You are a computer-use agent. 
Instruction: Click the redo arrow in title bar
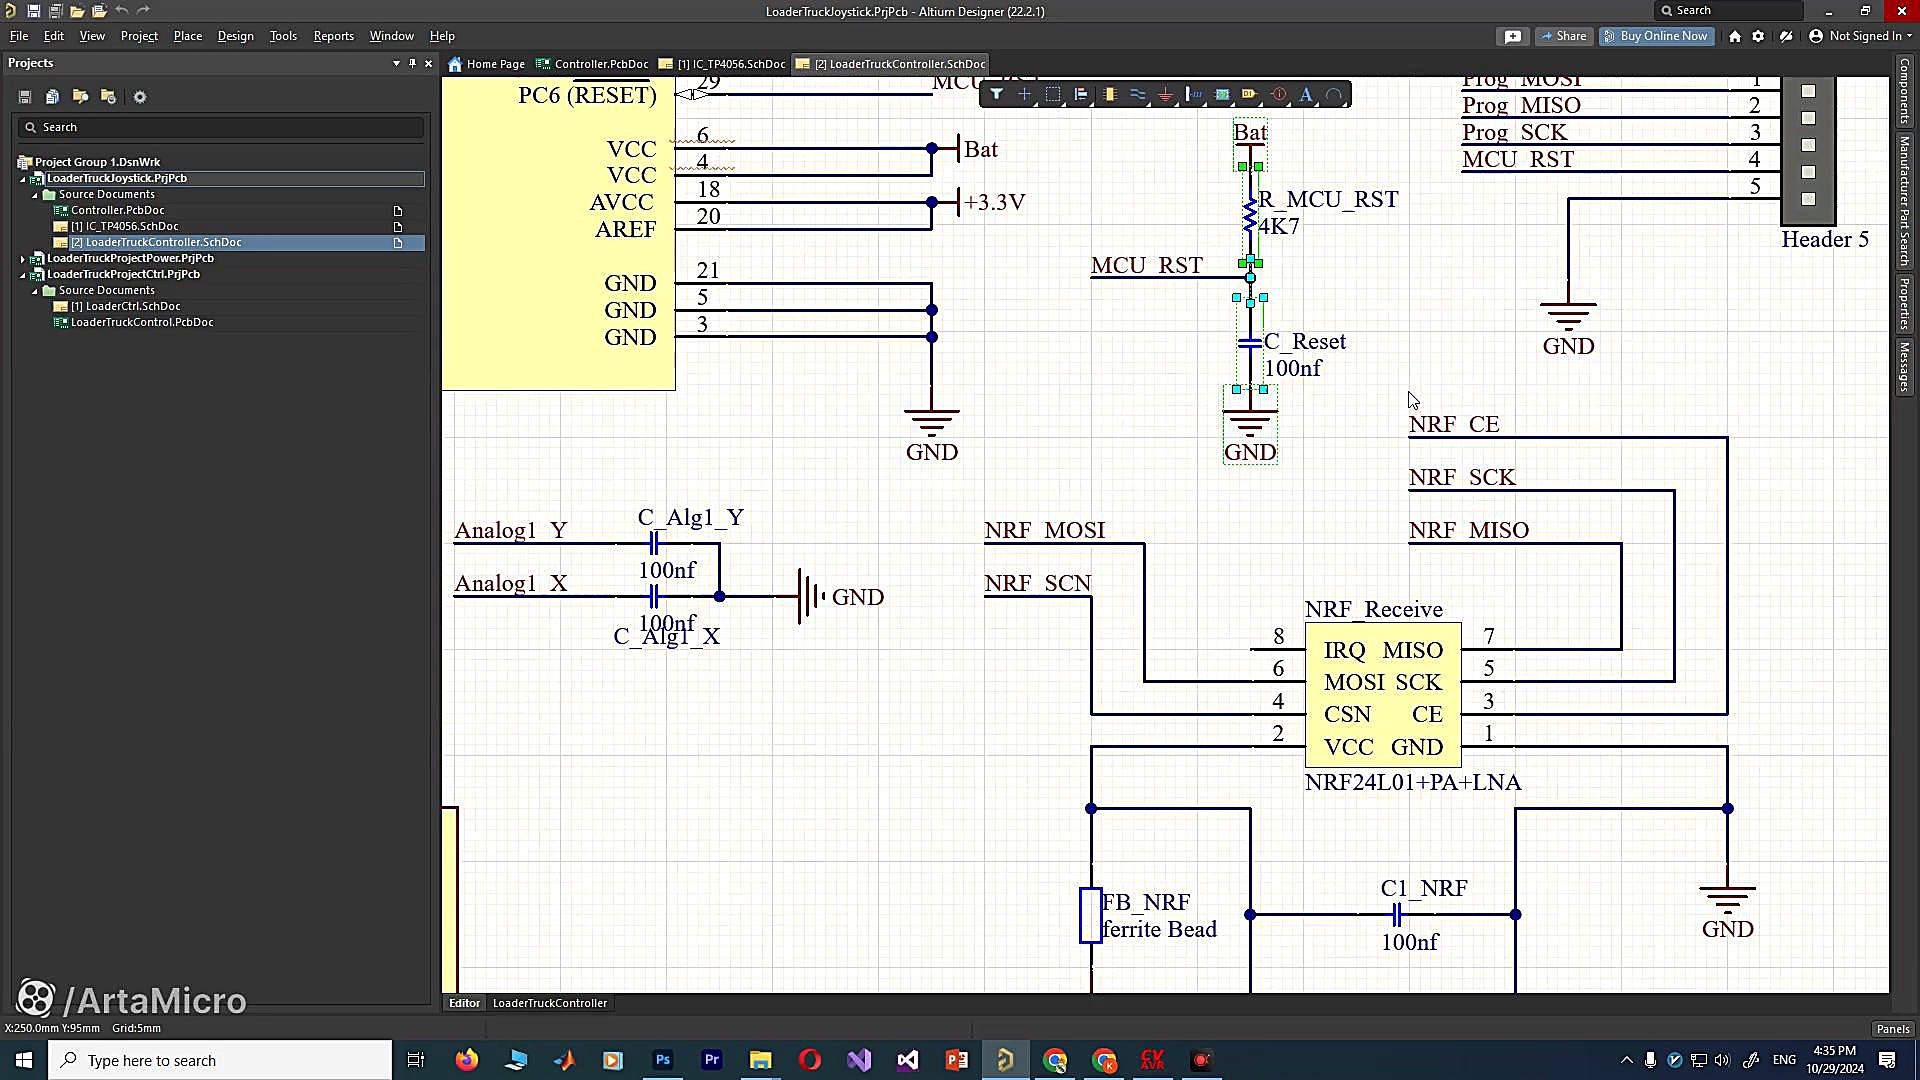click(x=143, y=11)
